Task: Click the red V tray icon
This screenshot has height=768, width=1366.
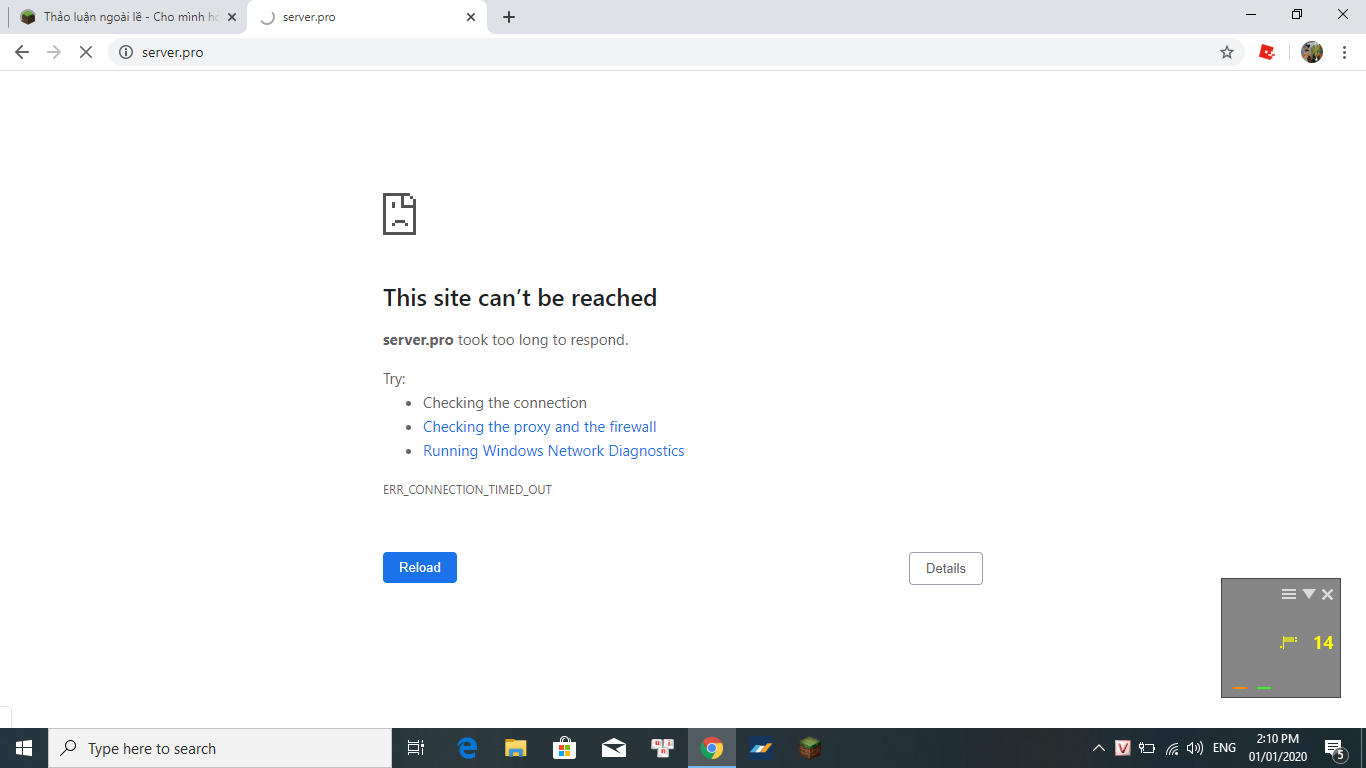Action: pyautogui.click(x=1123, y=748)
